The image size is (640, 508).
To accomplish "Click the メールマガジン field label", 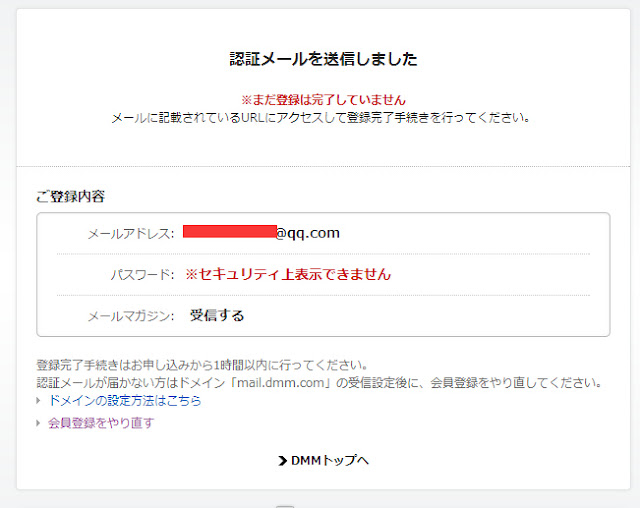I will click(x=131, y=316).
